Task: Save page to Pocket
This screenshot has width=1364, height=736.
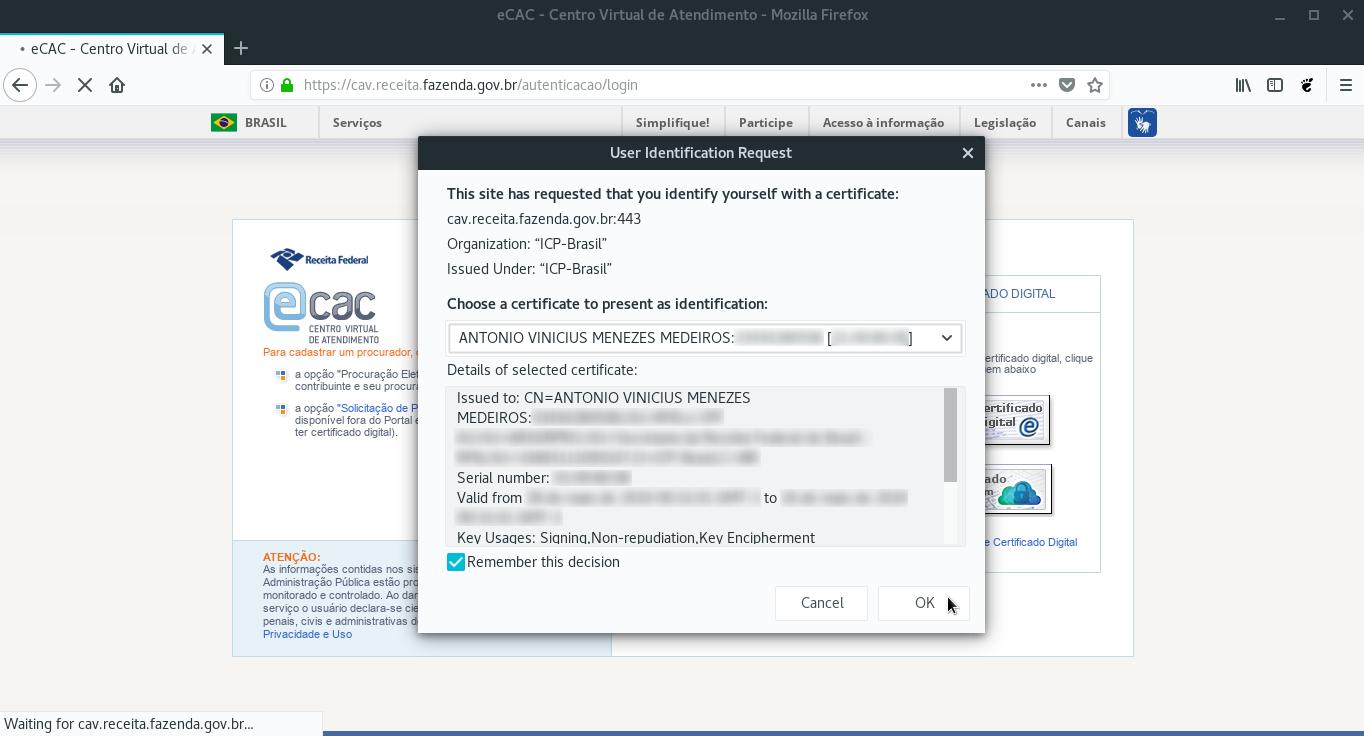Action: [1067, 85]
